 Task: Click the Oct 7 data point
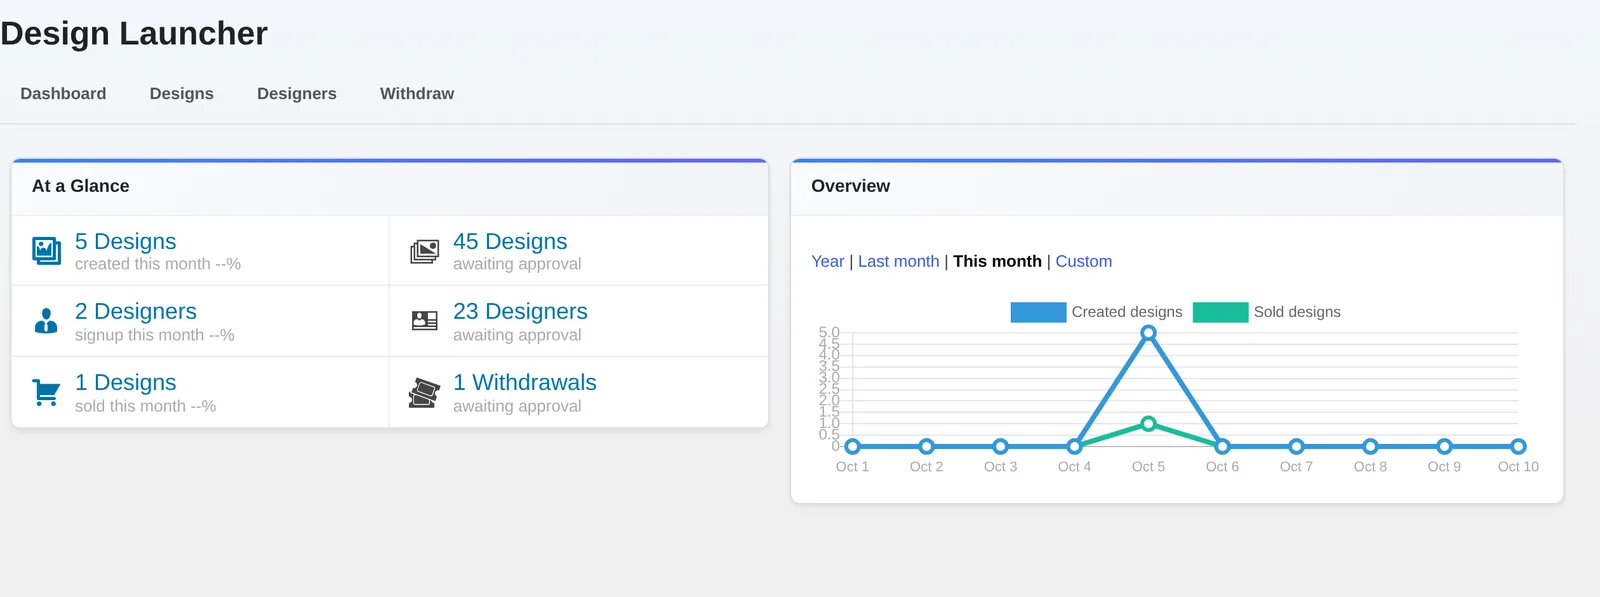(1296, 446)
